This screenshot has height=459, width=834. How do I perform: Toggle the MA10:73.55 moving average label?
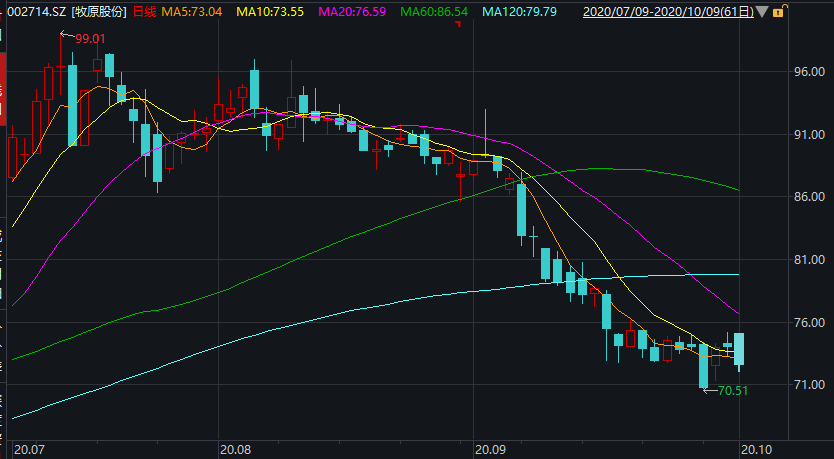271,13
